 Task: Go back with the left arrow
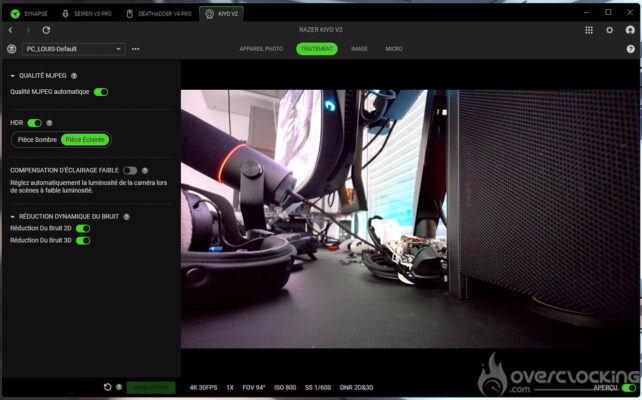(x=11, y=30)
